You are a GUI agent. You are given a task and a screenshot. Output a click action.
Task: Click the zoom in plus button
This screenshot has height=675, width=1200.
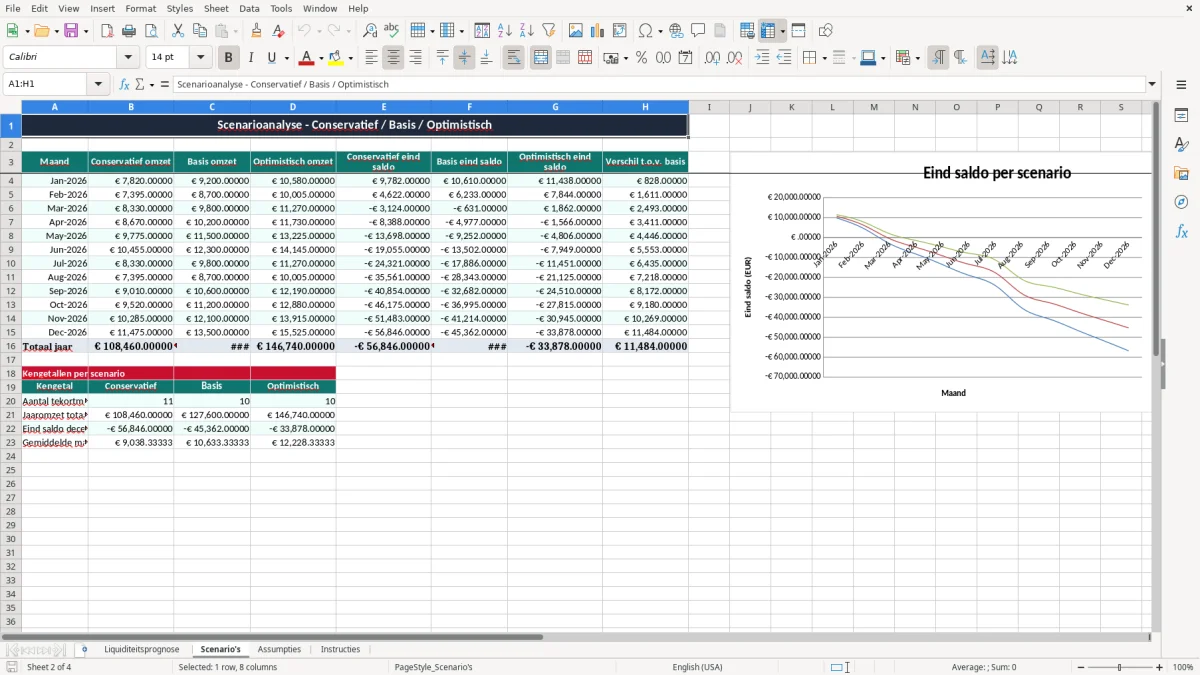(x=1160, y=667)
